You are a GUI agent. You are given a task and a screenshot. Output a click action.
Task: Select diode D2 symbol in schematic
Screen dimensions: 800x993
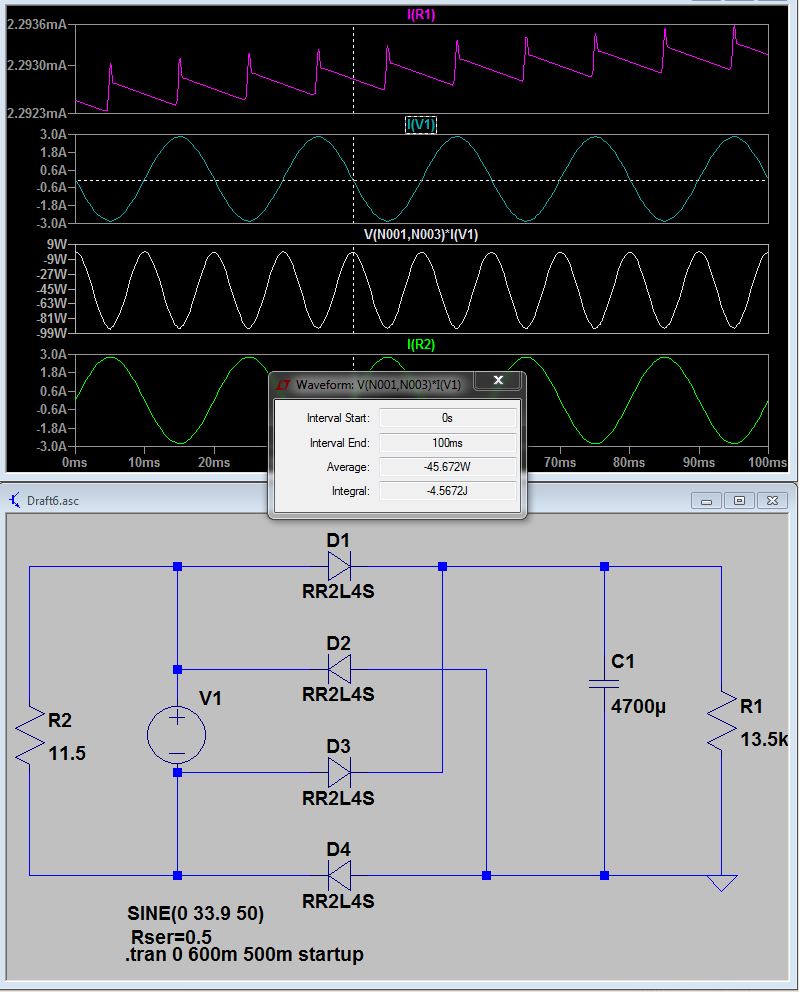pyautogui.click(x=339, y=669)
